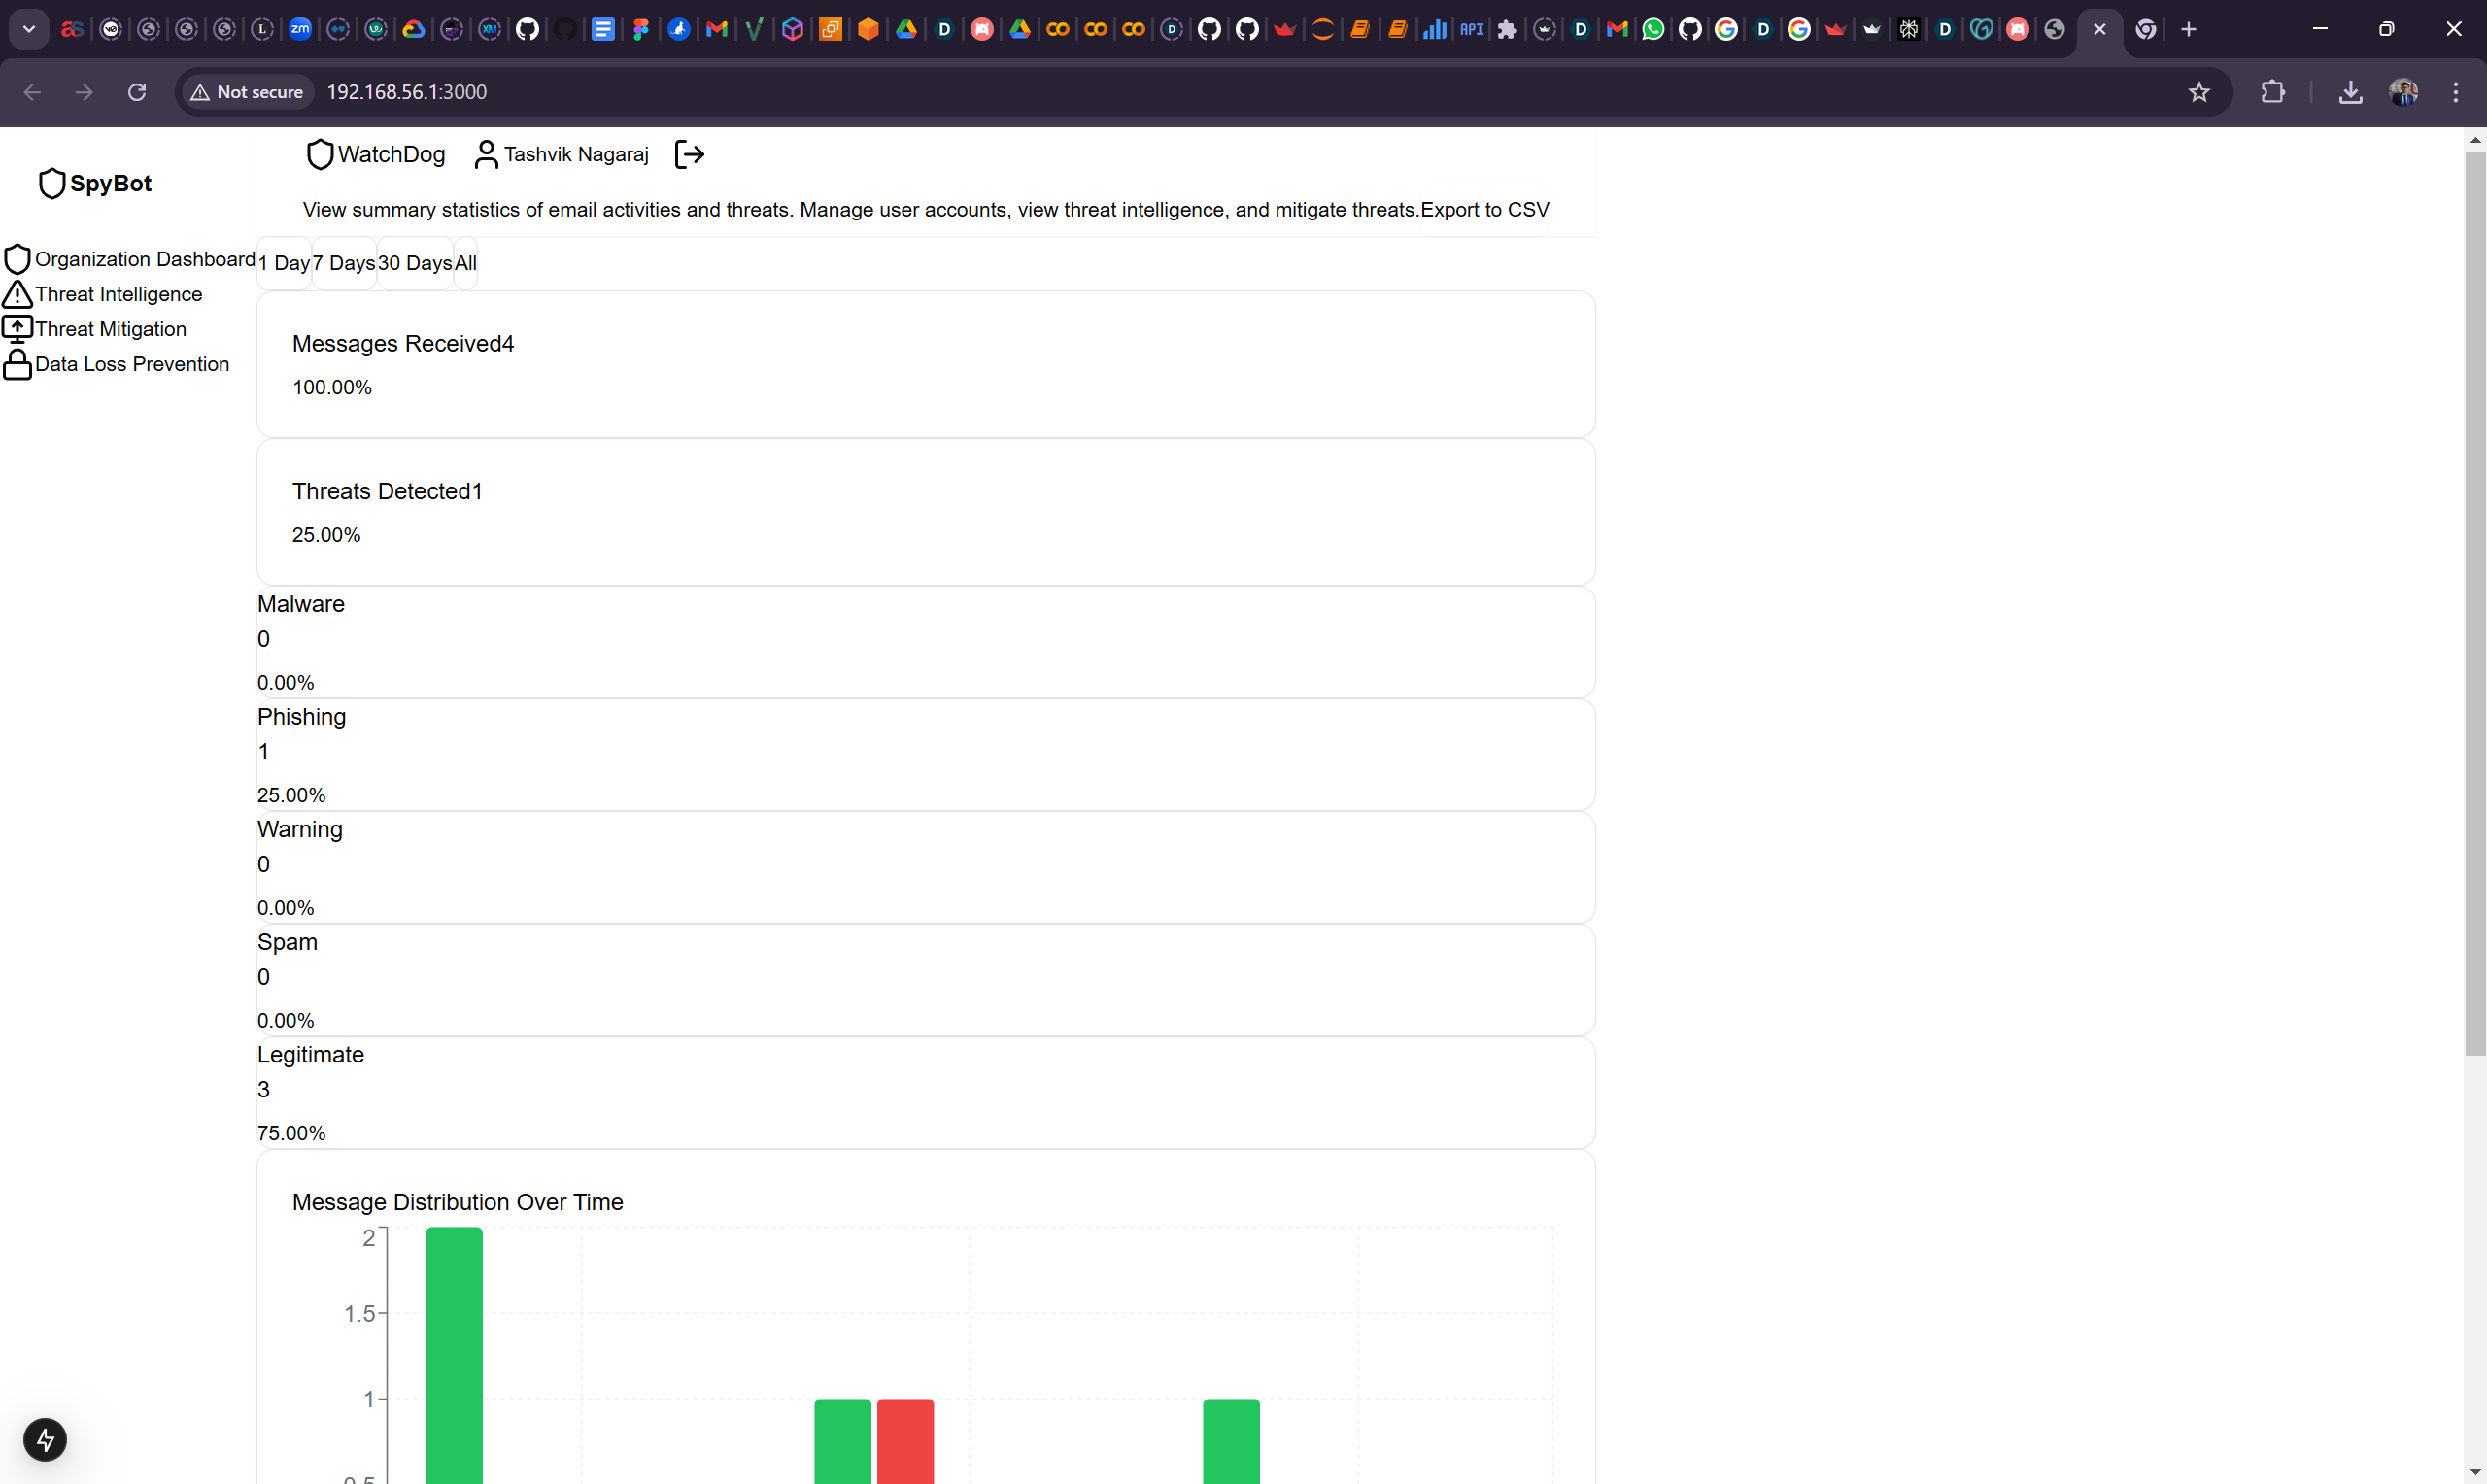
Task: Select the 7 Days time filter
Action: pos(344,263)
